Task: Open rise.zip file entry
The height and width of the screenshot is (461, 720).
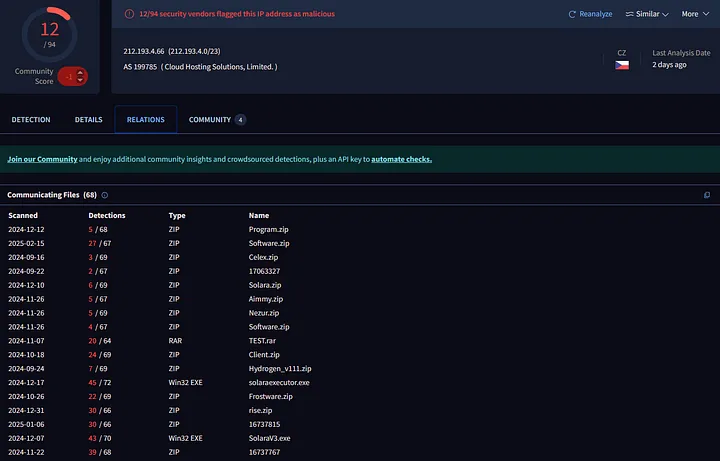Action: [260, 410]
